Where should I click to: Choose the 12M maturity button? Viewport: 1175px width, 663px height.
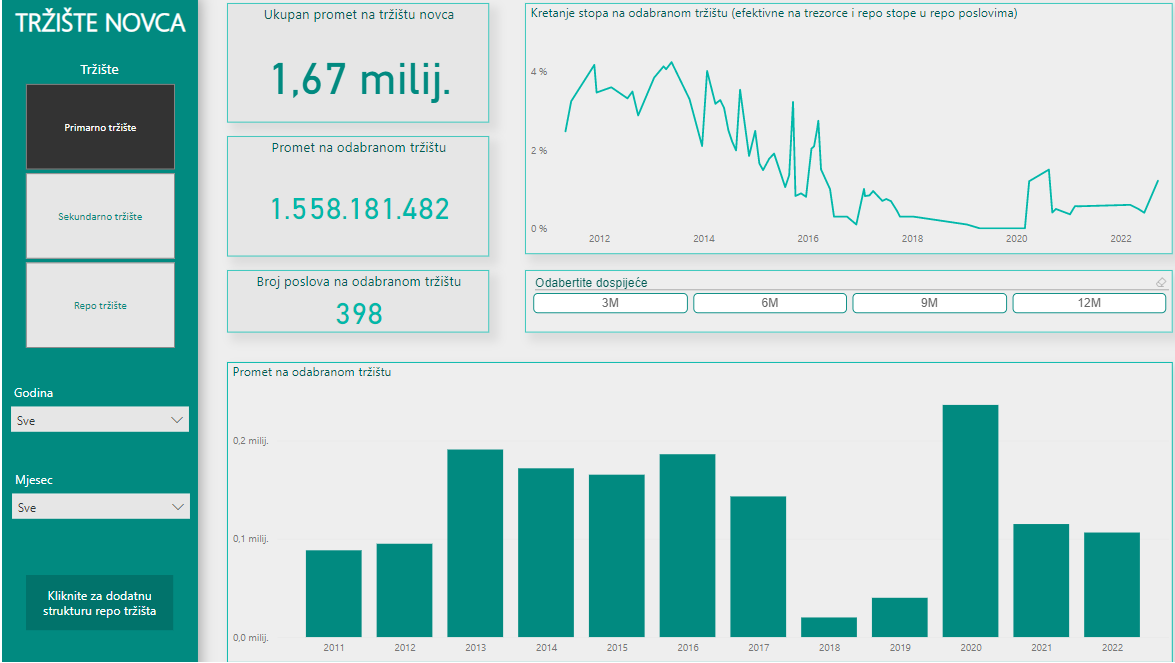click(x=1089, y=303)
